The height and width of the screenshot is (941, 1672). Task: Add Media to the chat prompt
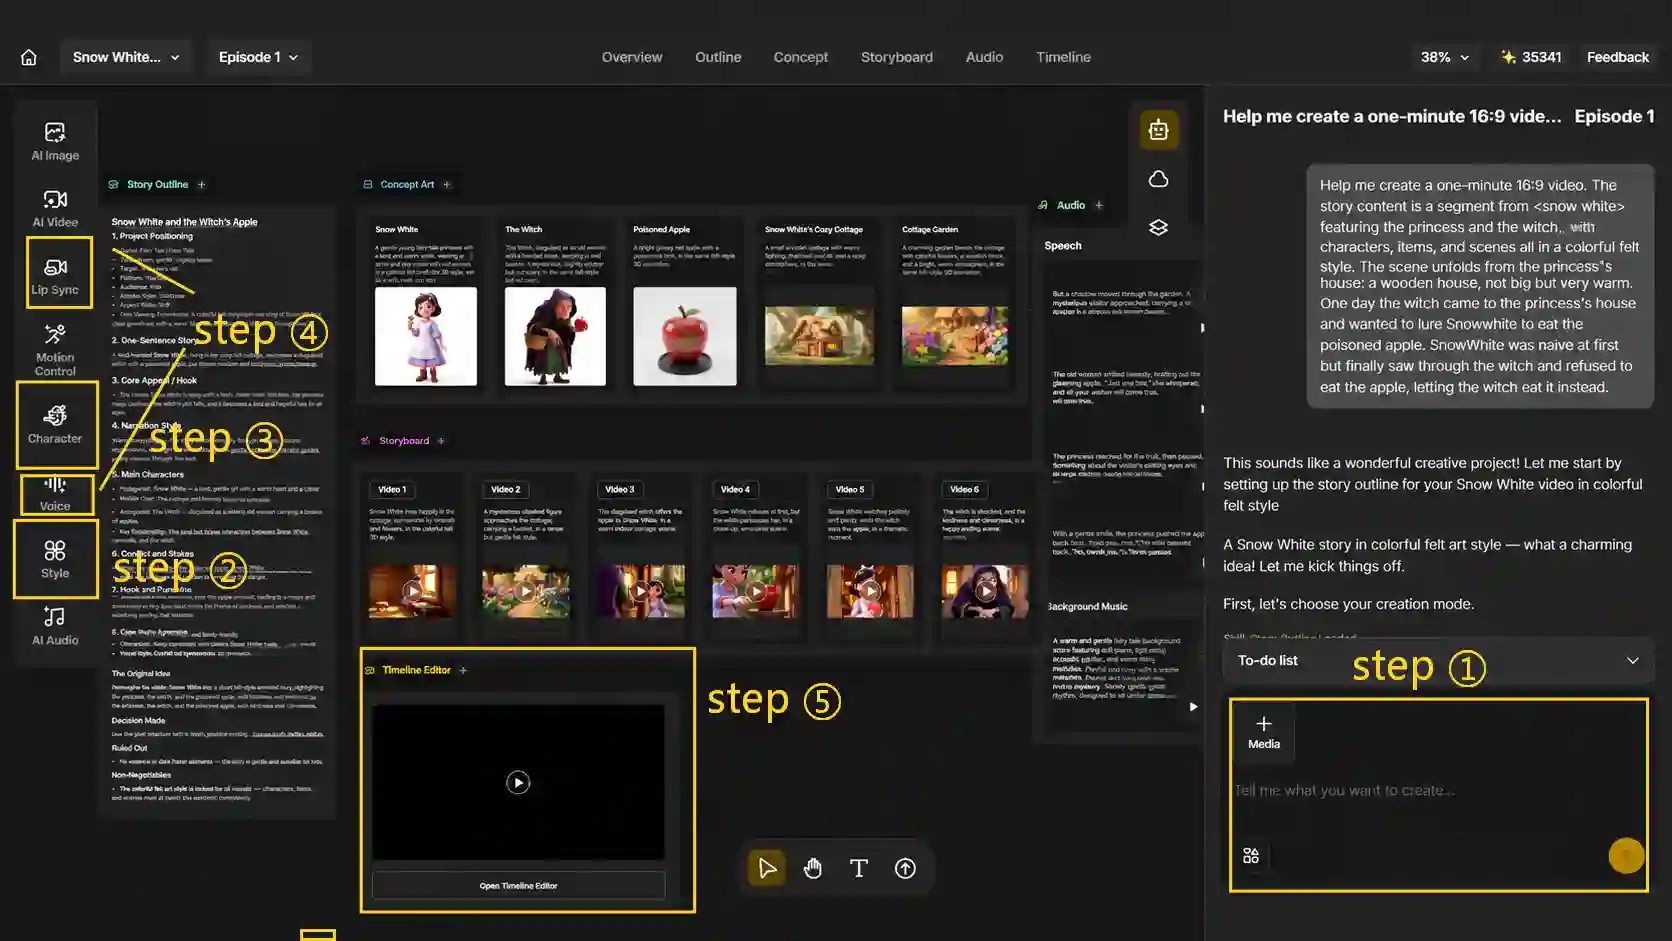tap(1264, 732)
